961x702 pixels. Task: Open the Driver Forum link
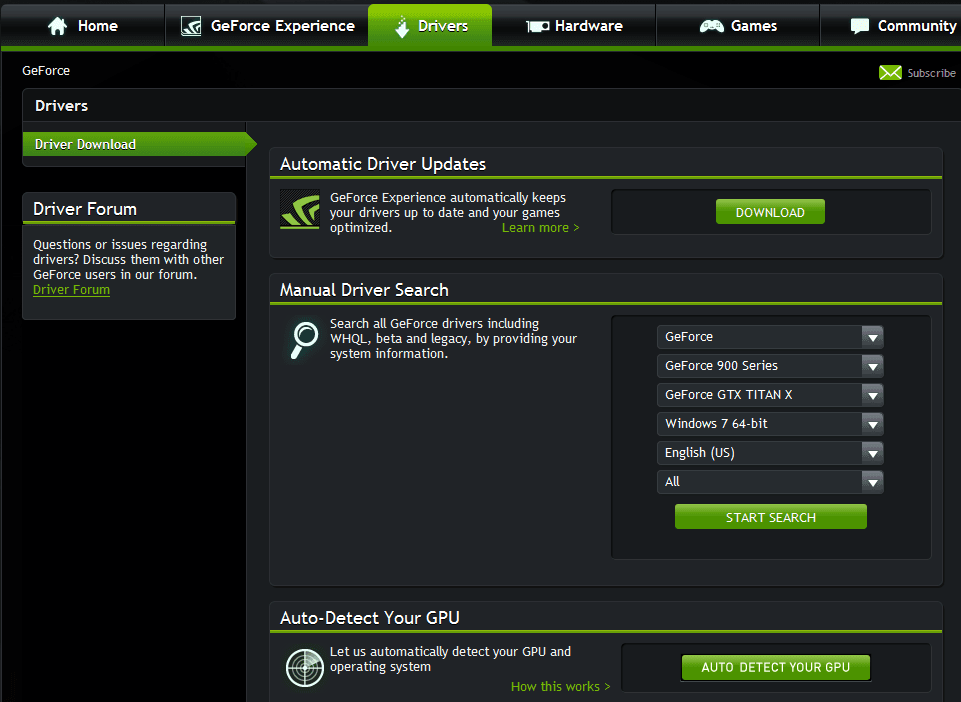tap(71, 289)
